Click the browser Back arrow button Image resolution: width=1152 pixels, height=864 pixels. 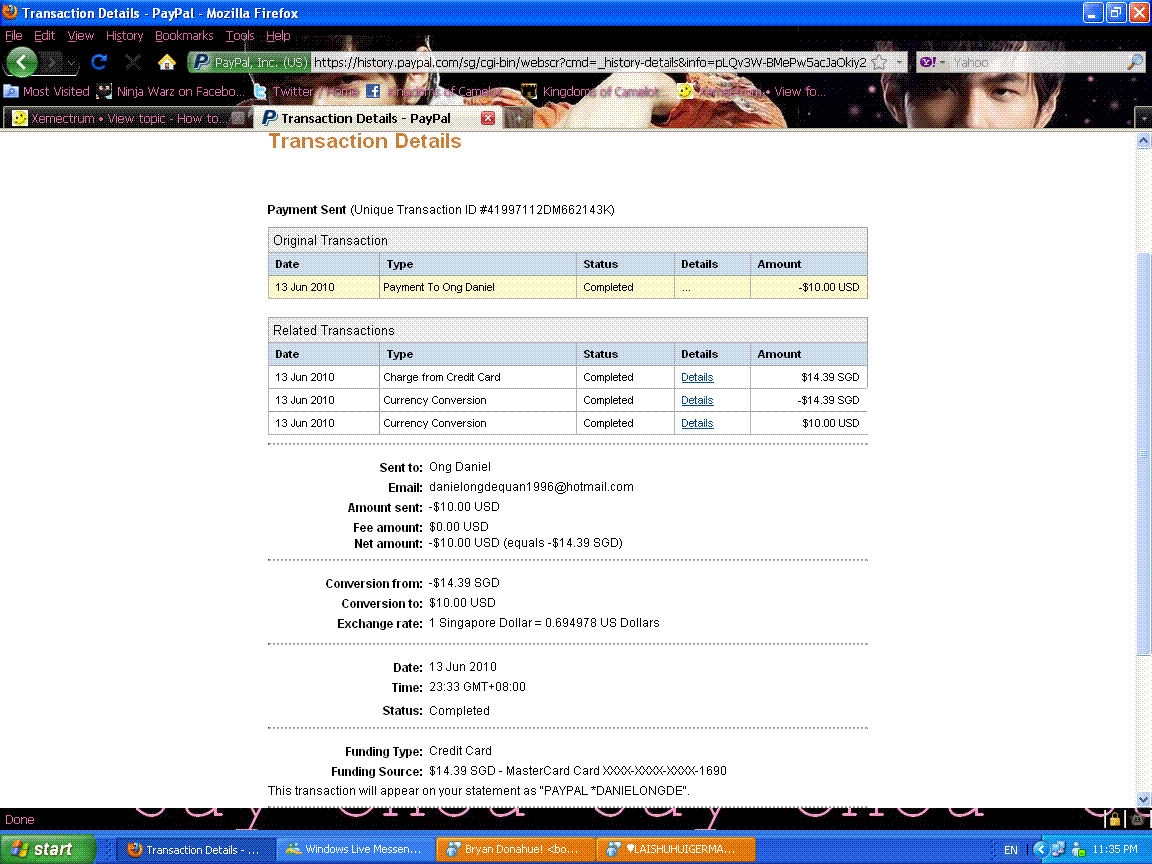(22, 62)
